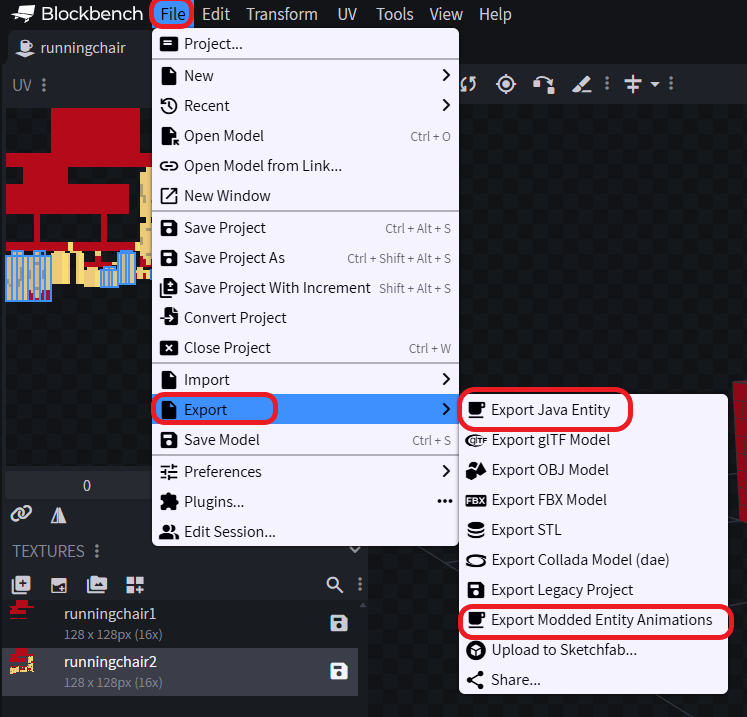747x717 pixels.
Task: Select the Vertex Snap tool icon
Action: pos(543,84)
